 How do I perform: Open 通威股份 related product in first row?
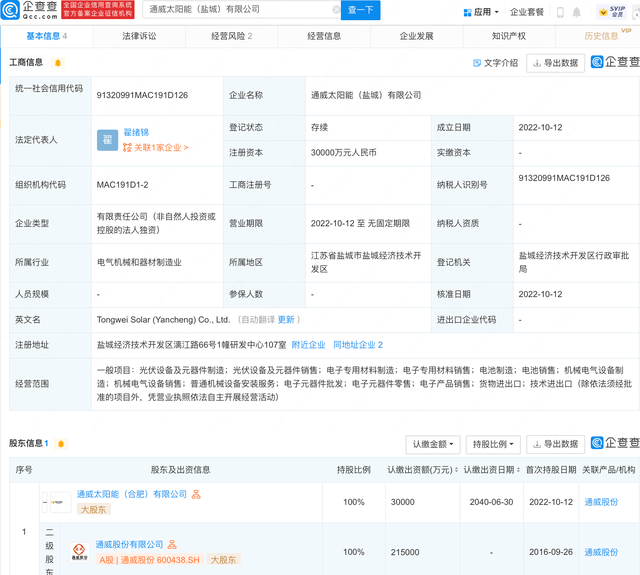tap(601, 502)
